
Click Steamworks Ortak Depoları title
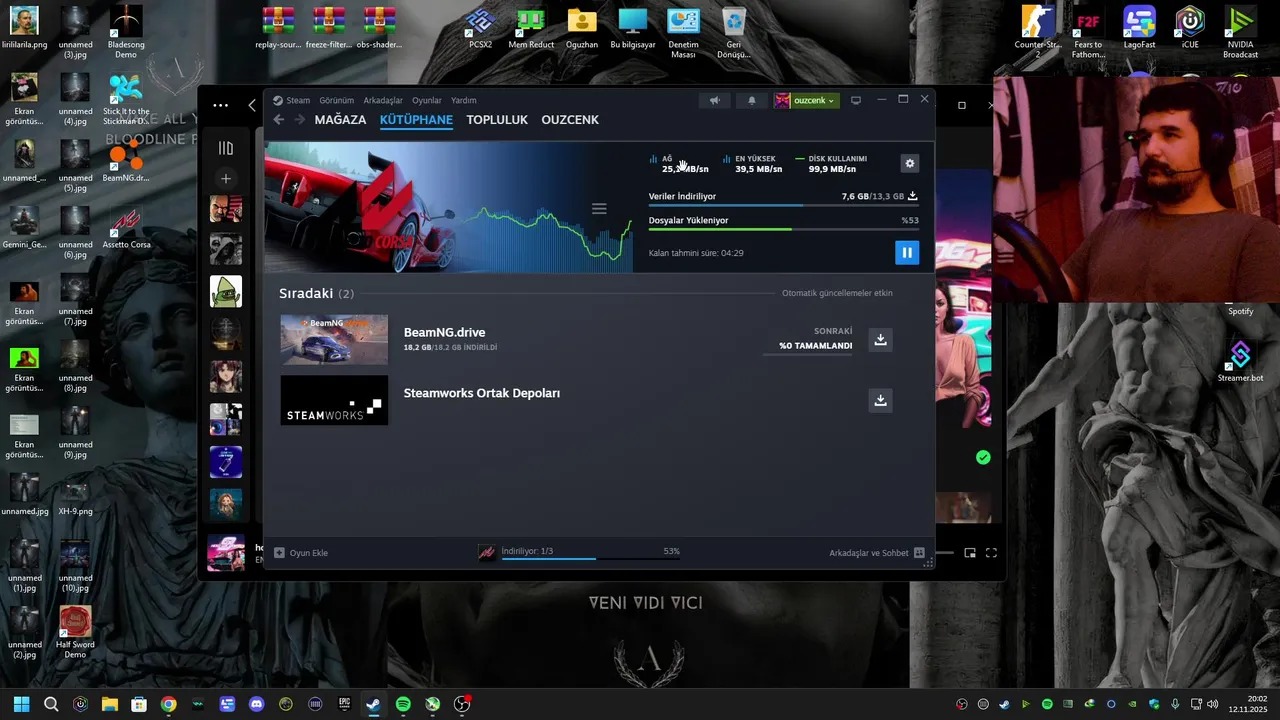coord(482,393)
